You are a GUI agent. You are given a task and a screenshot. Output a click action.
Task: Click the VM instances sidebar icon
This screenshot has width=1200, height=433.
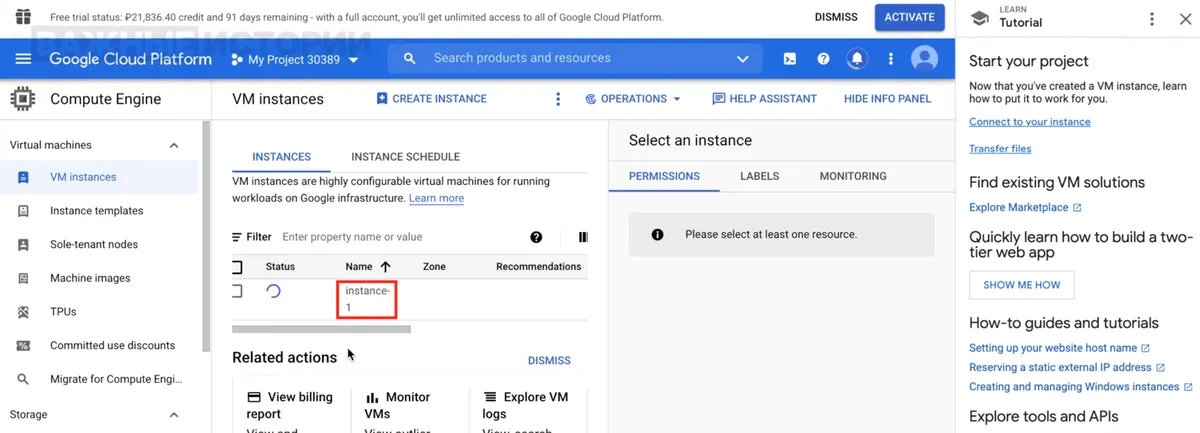click(24, 177)
